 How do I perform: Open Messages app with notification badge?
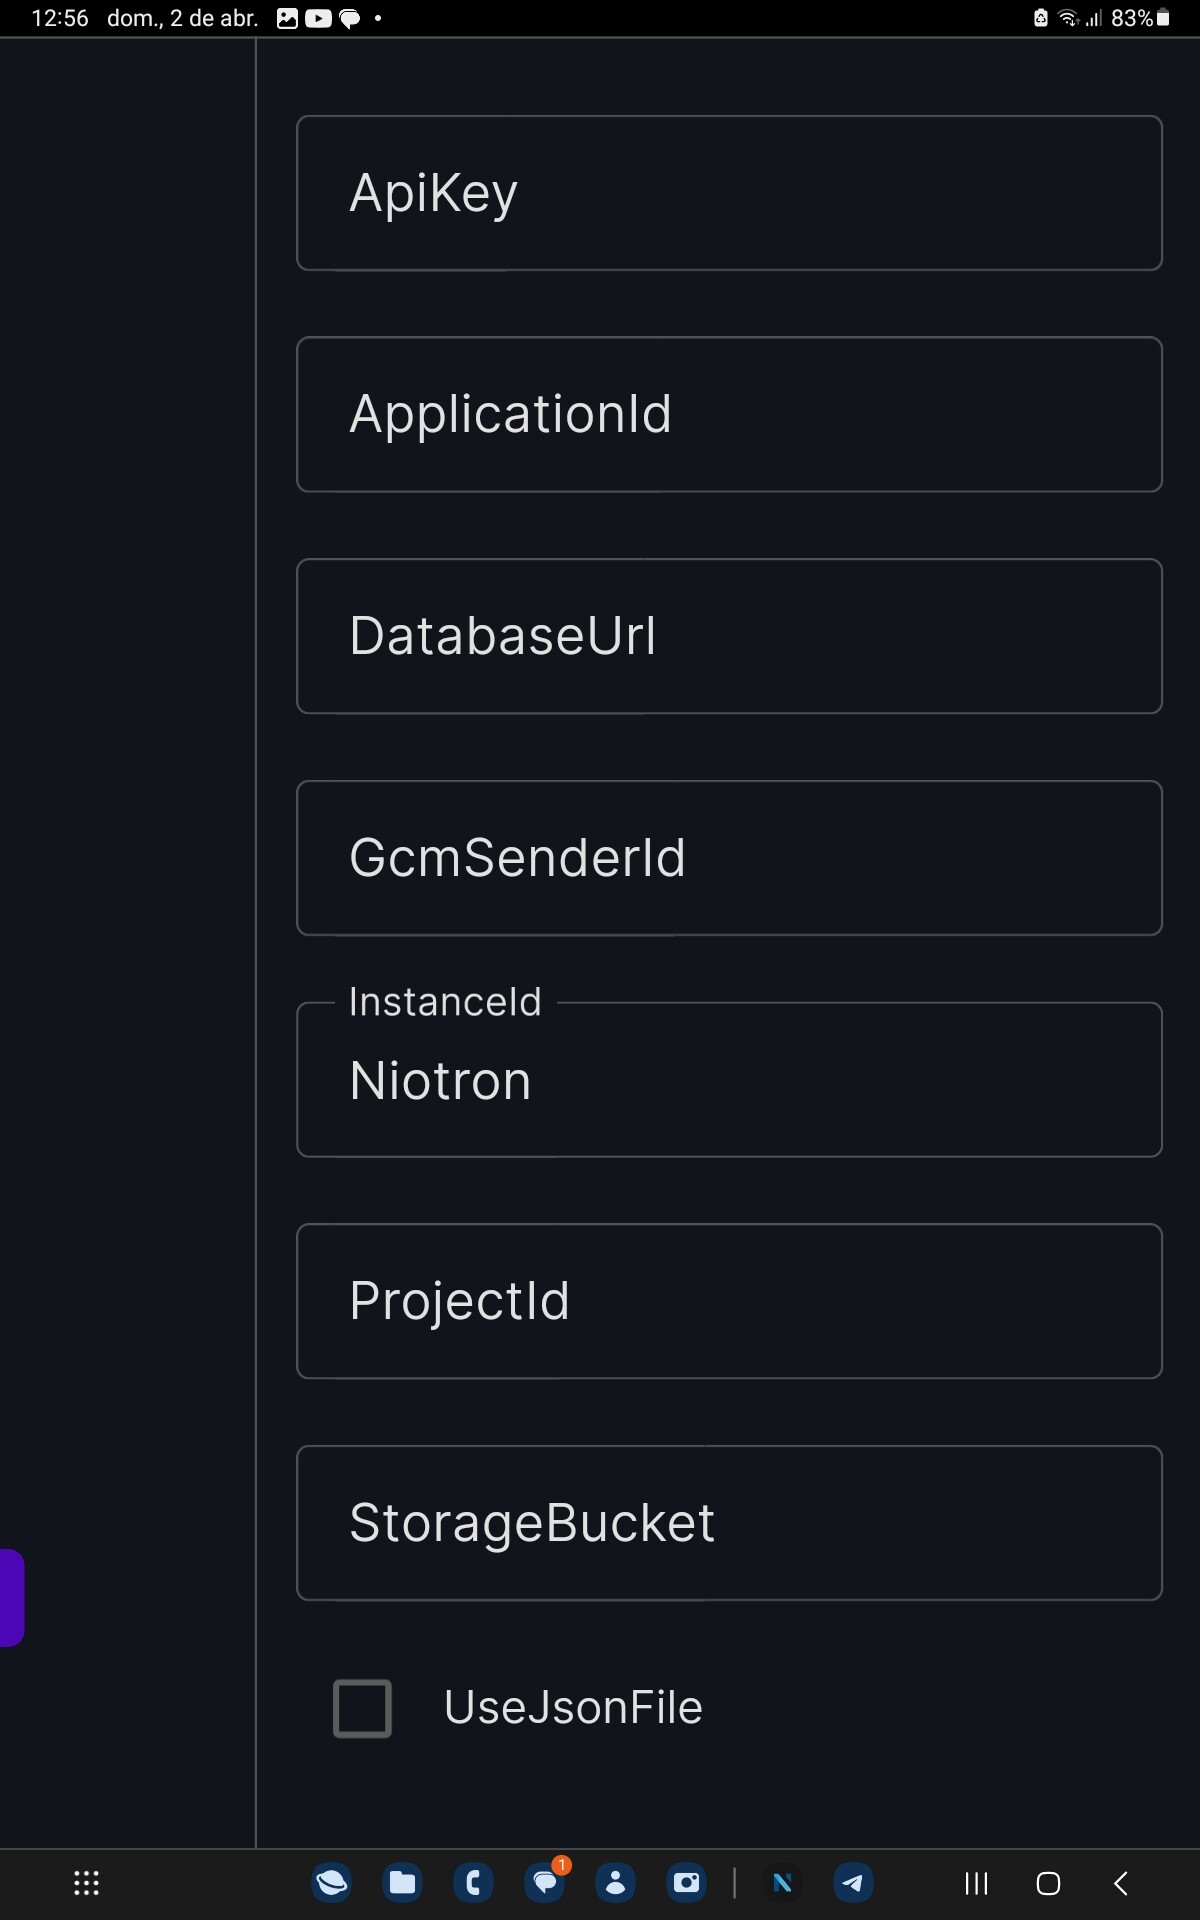pyautogui.click(x=545, y=1883)
